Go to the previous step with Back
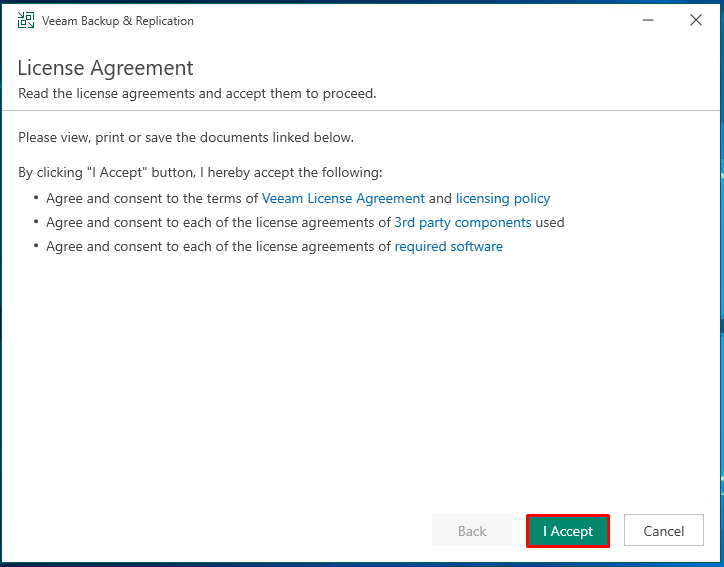Image resolution: width=724 pixels, height=567 pixels. click(x=471, y=531)
